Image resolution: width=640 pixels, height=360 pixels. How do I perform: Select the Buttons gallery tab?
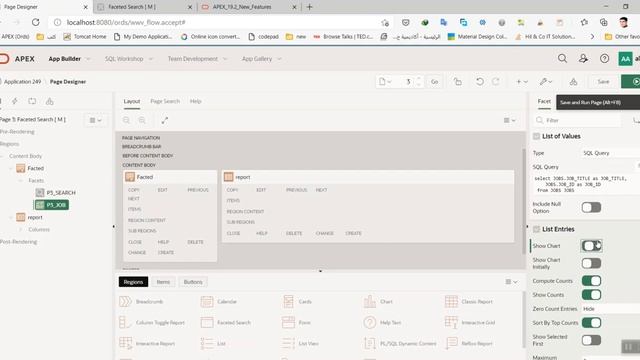click(x=193, y=282)
